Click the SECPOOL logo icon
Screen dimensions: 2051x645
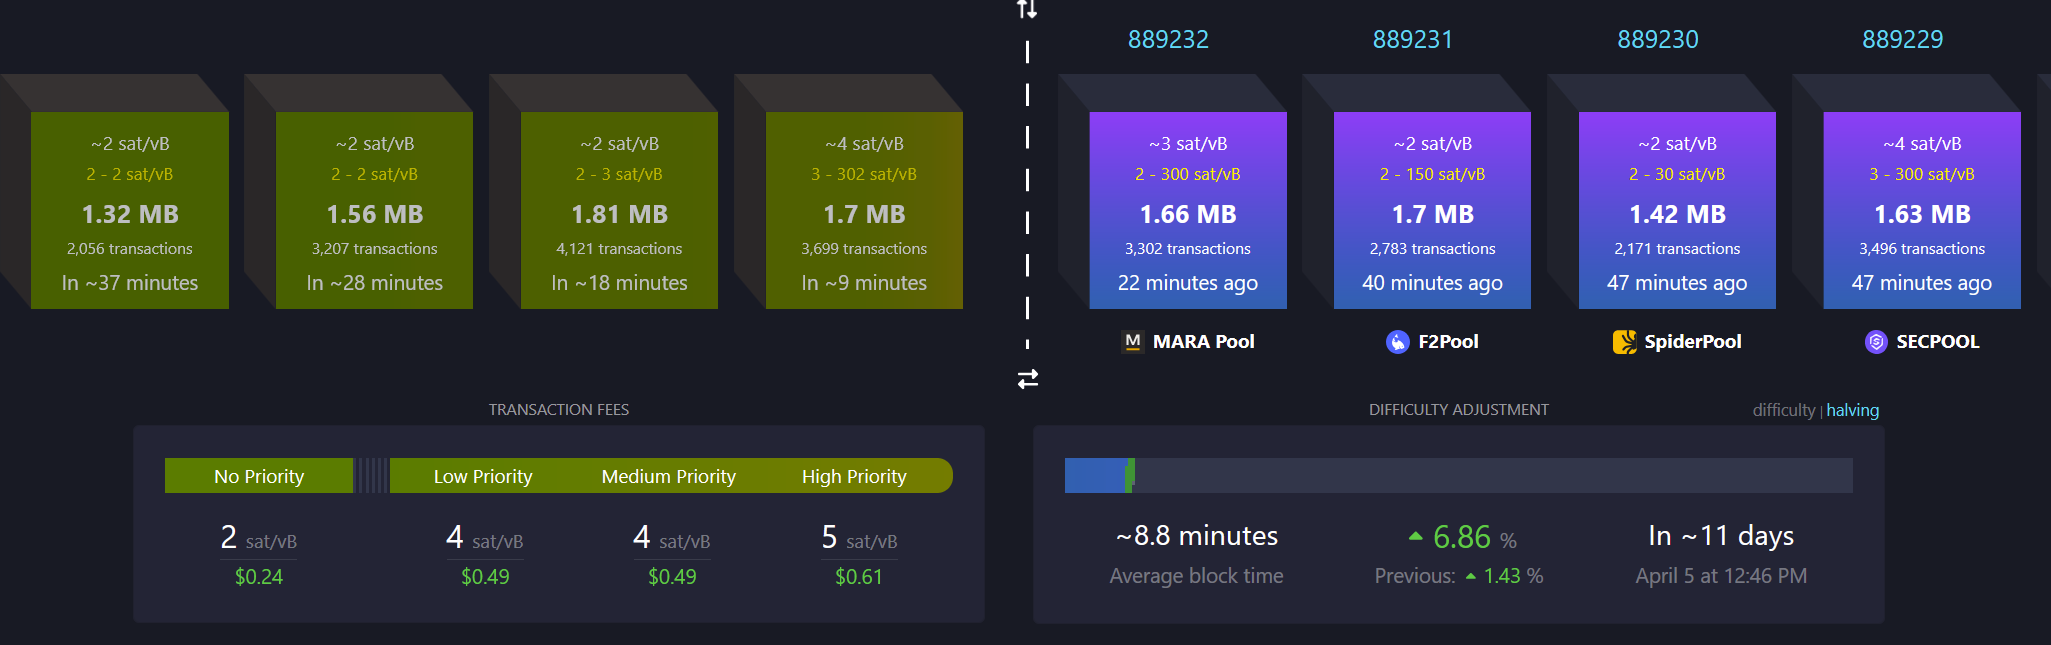pyautogui.click(x=1876, y=342)
